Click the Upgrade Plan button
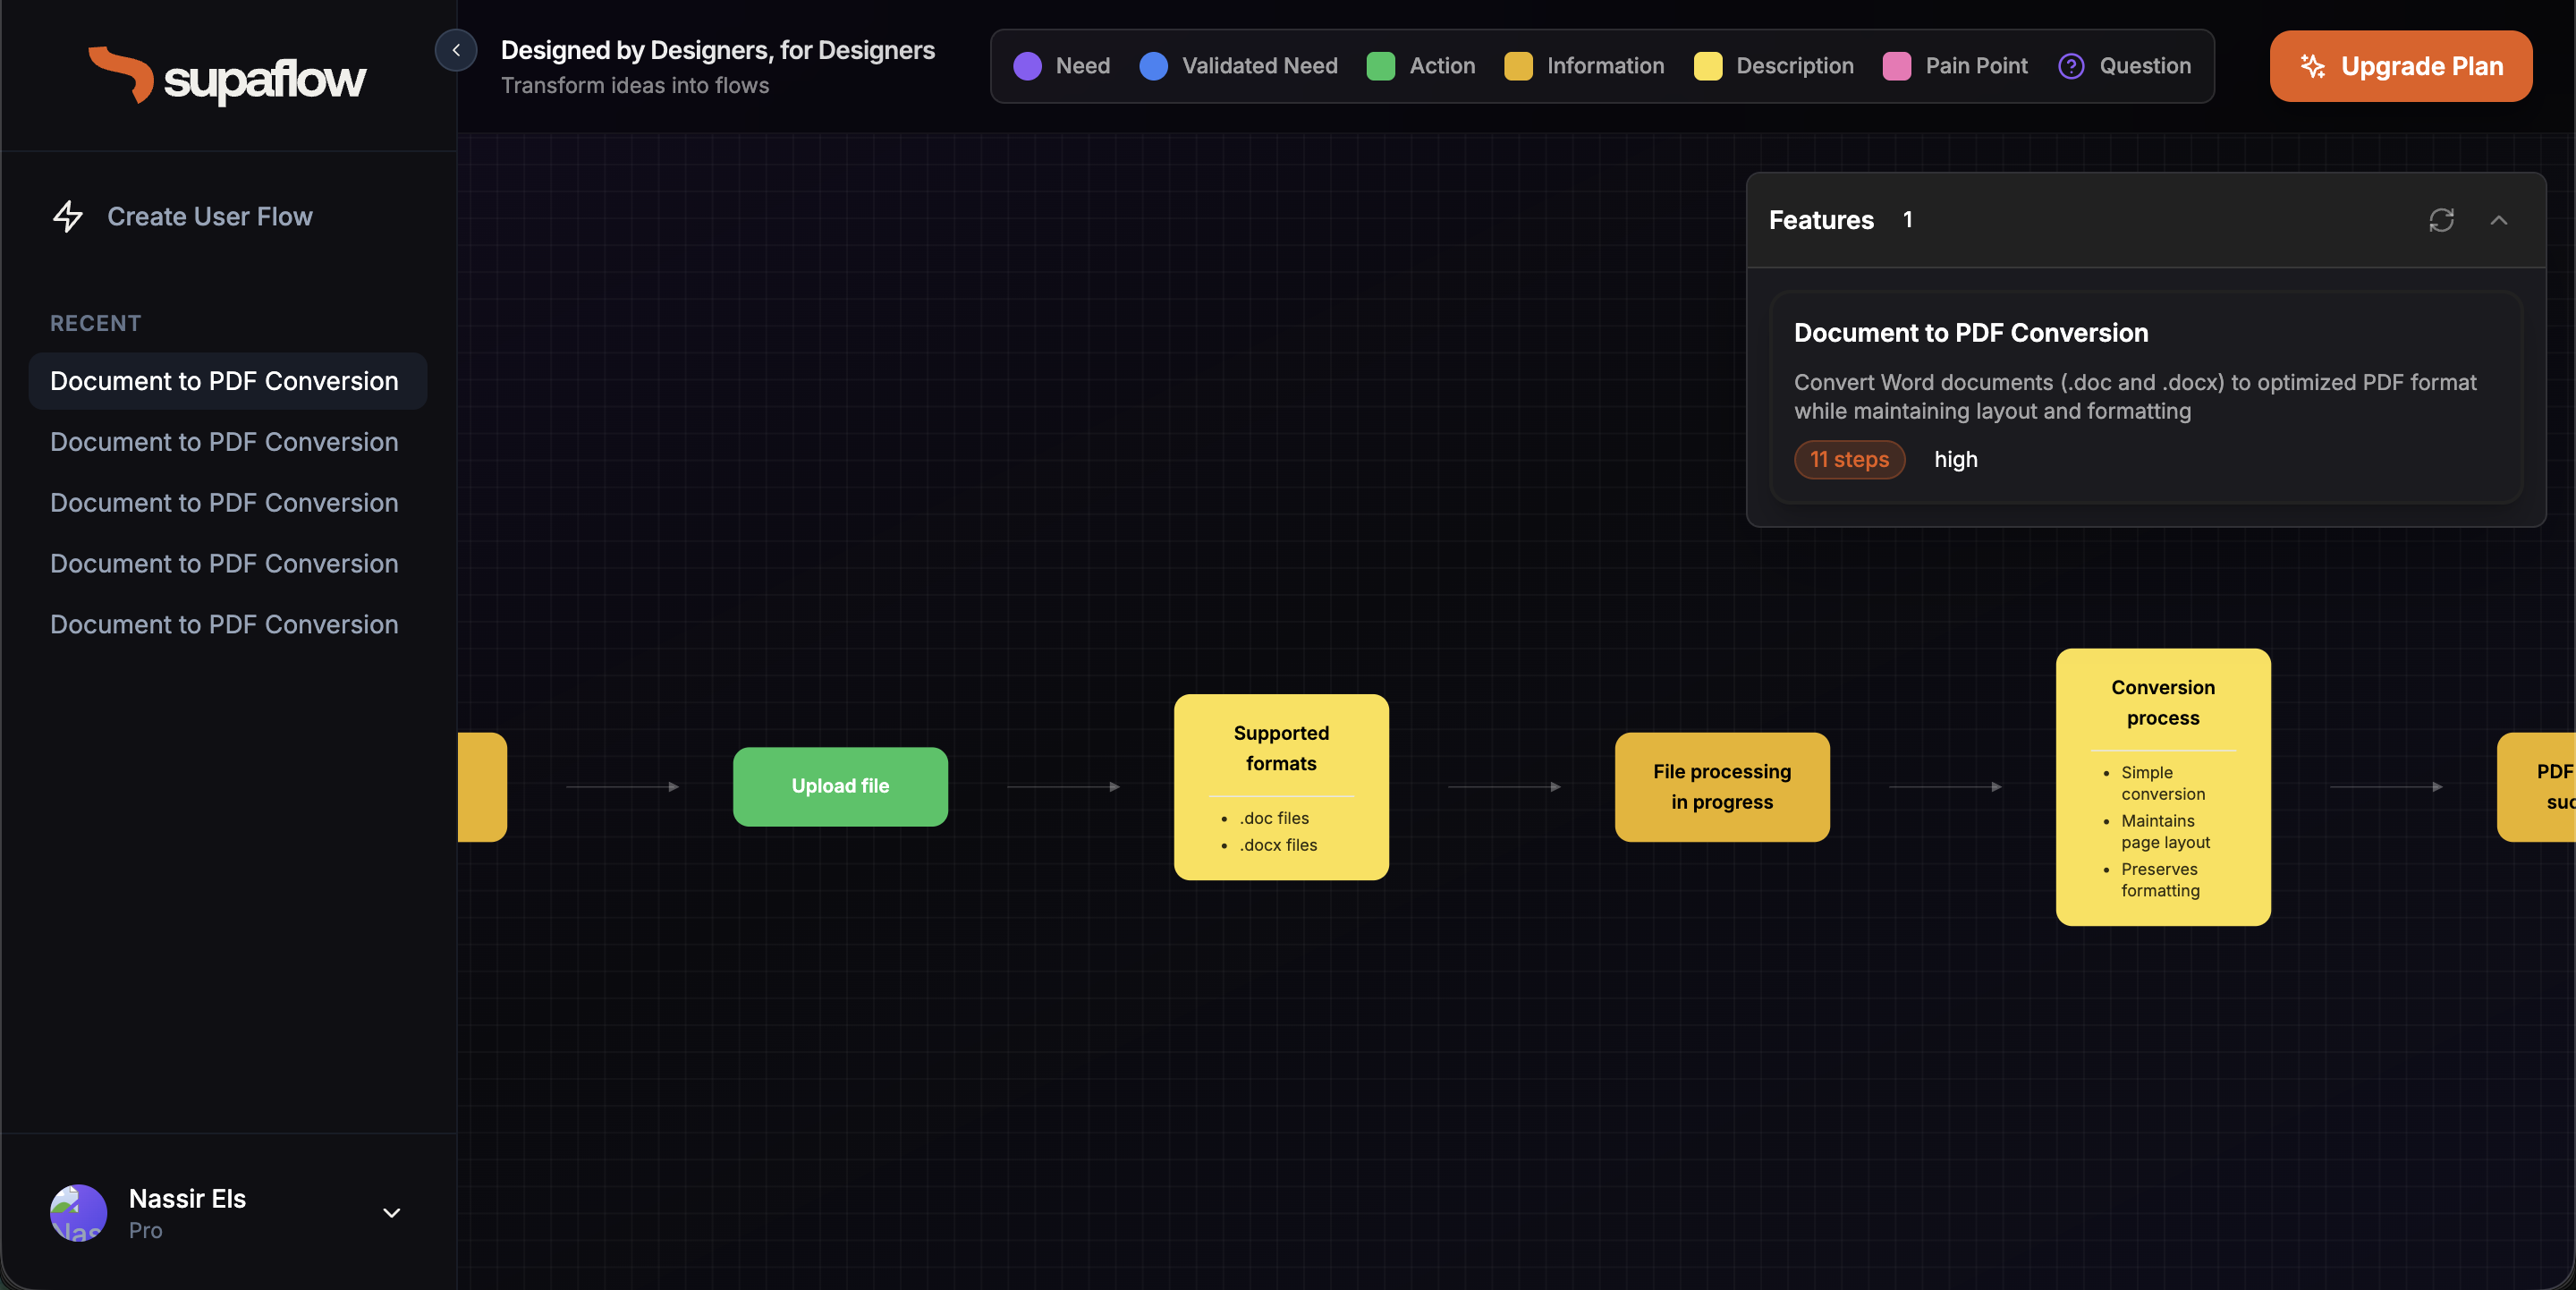 [x=2400, y=66]
